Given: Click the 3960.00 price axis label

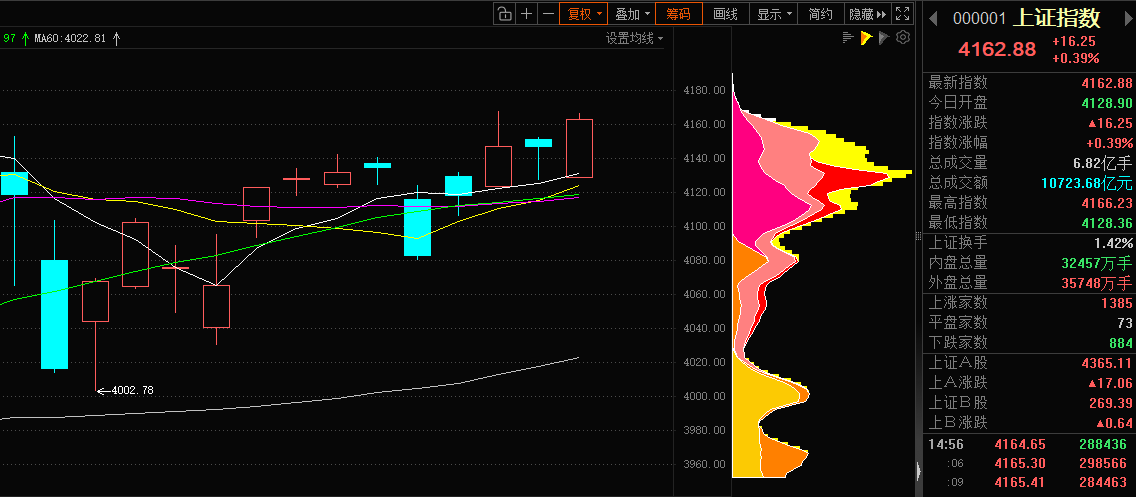Looking at the screenshot, I should (704, 464).
